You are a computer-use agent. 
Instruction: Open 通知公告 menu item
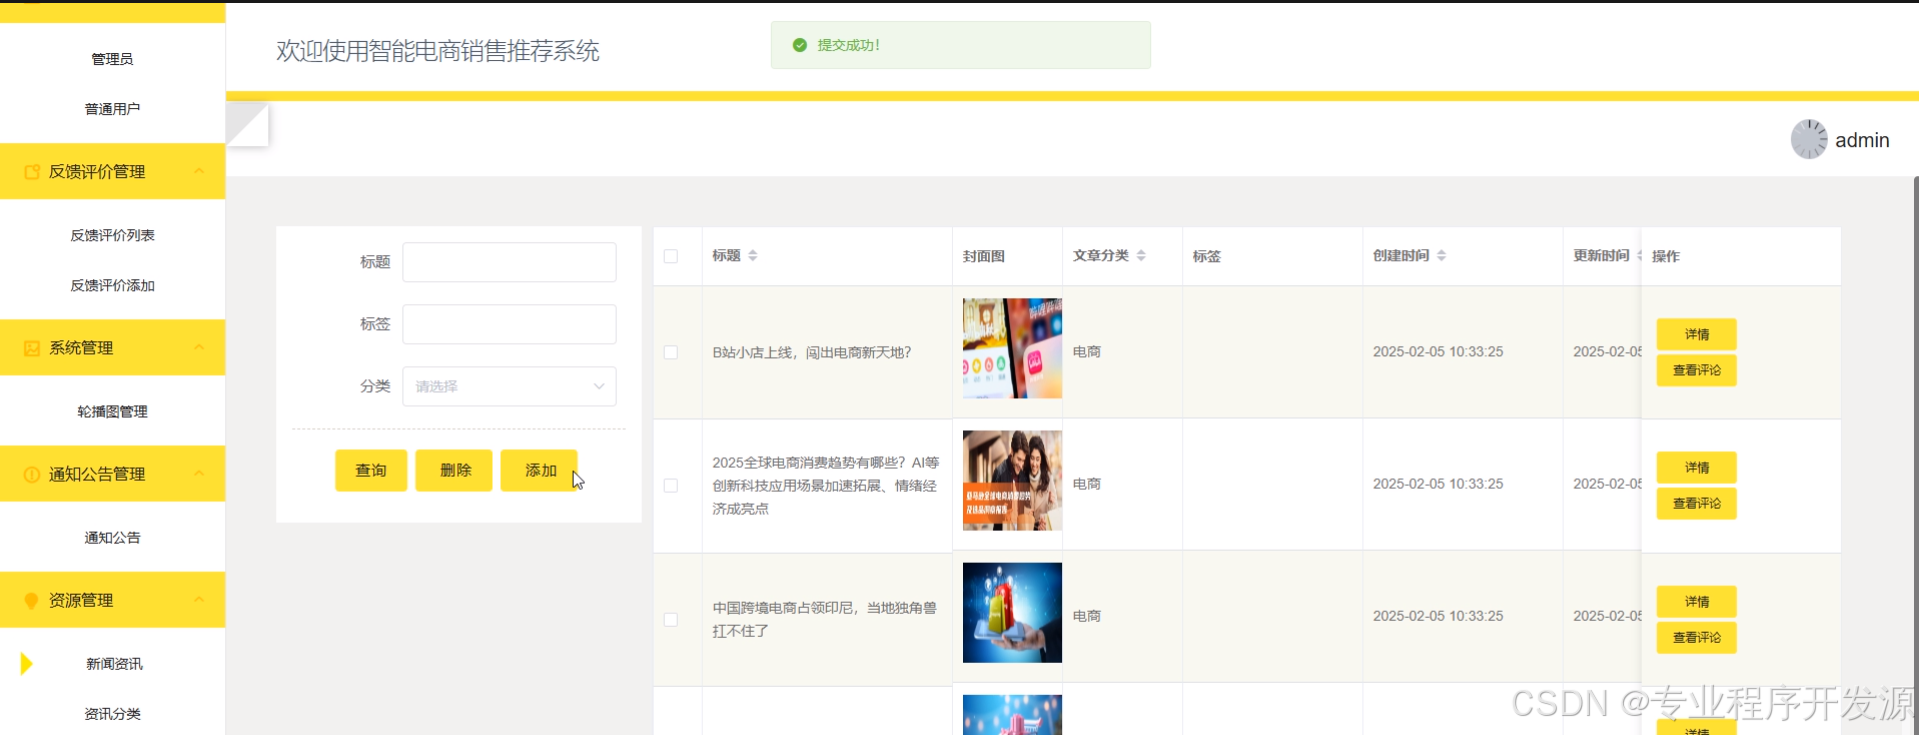[112, 537]
